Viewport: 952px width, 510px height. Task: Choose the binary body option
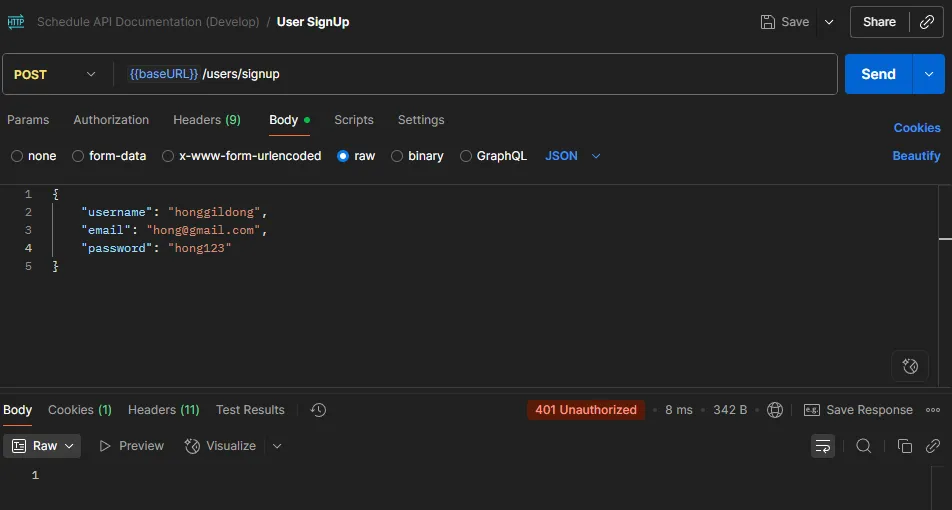[398, 156]
